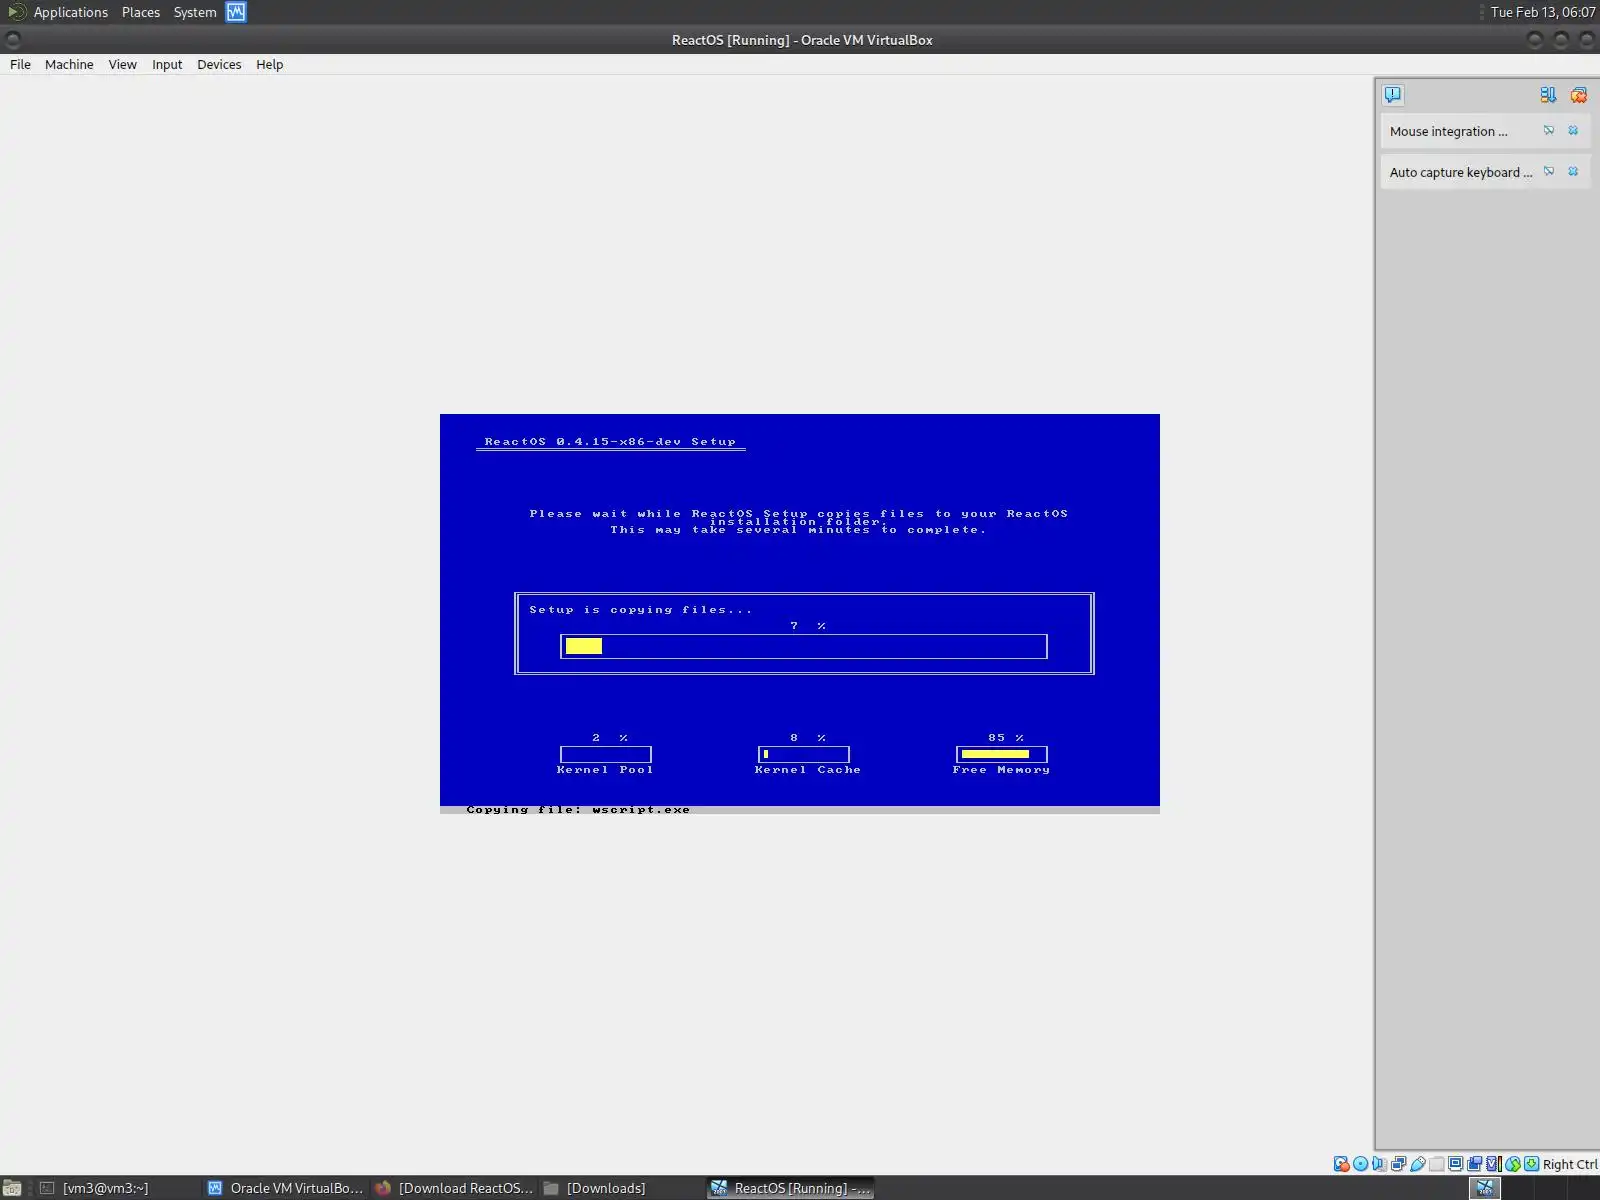Click the notification sort order icon
This screenshot has width=1600, height=1200.
(x=1548, y=95)
